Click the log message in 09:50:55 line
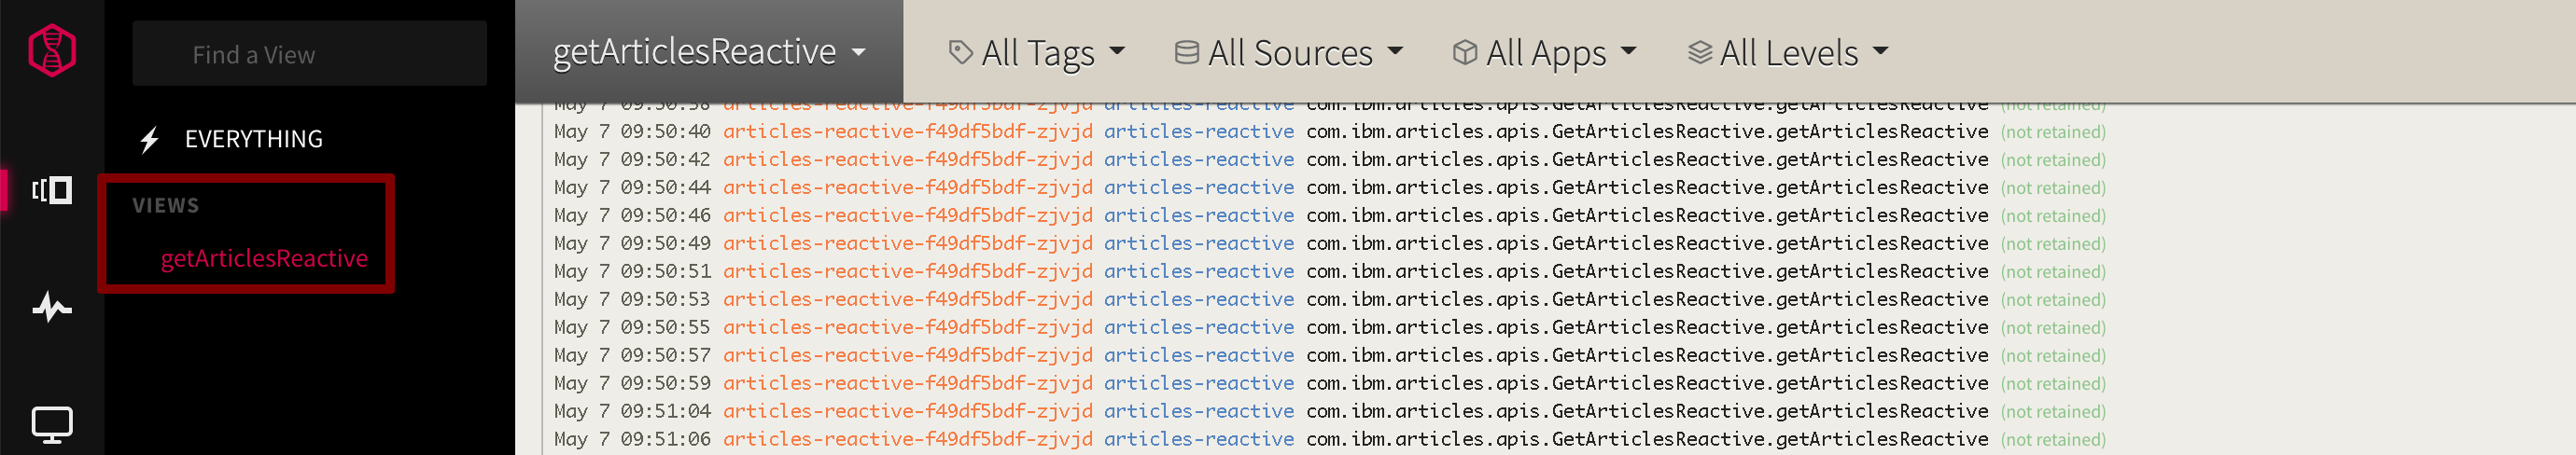 click(1647, 328)
